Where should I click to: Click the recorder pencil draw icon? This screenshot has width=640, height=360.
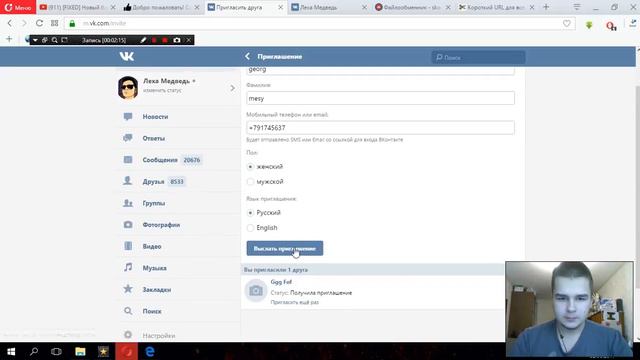pos(143,40)
